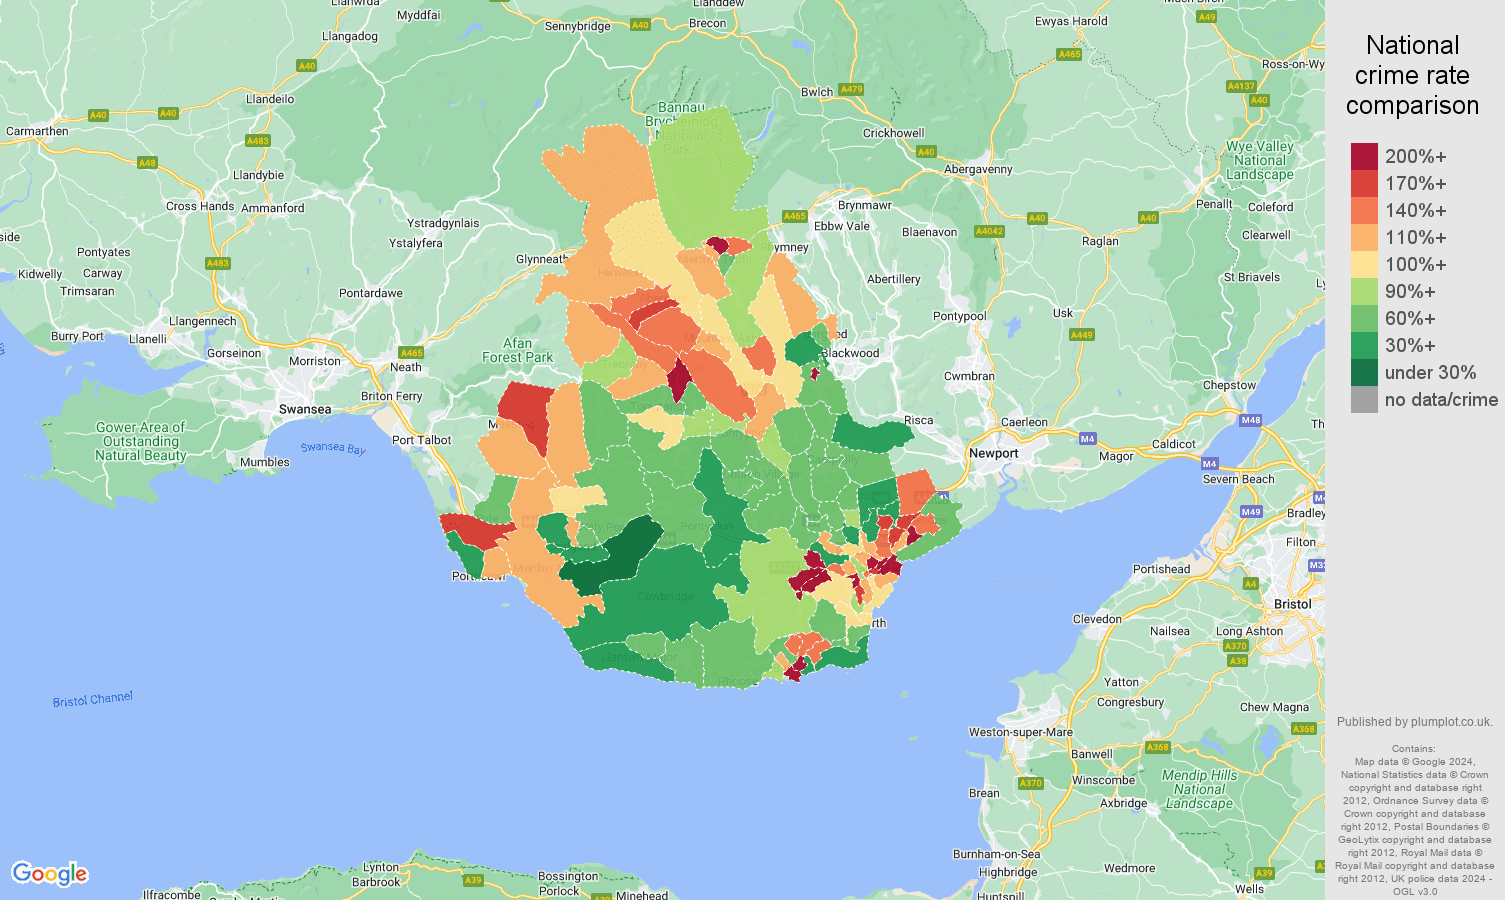The height and width of the screenshot is (900, 1505).
Task: Click the A483 shield near Llandybie
Action: (258, 141)
